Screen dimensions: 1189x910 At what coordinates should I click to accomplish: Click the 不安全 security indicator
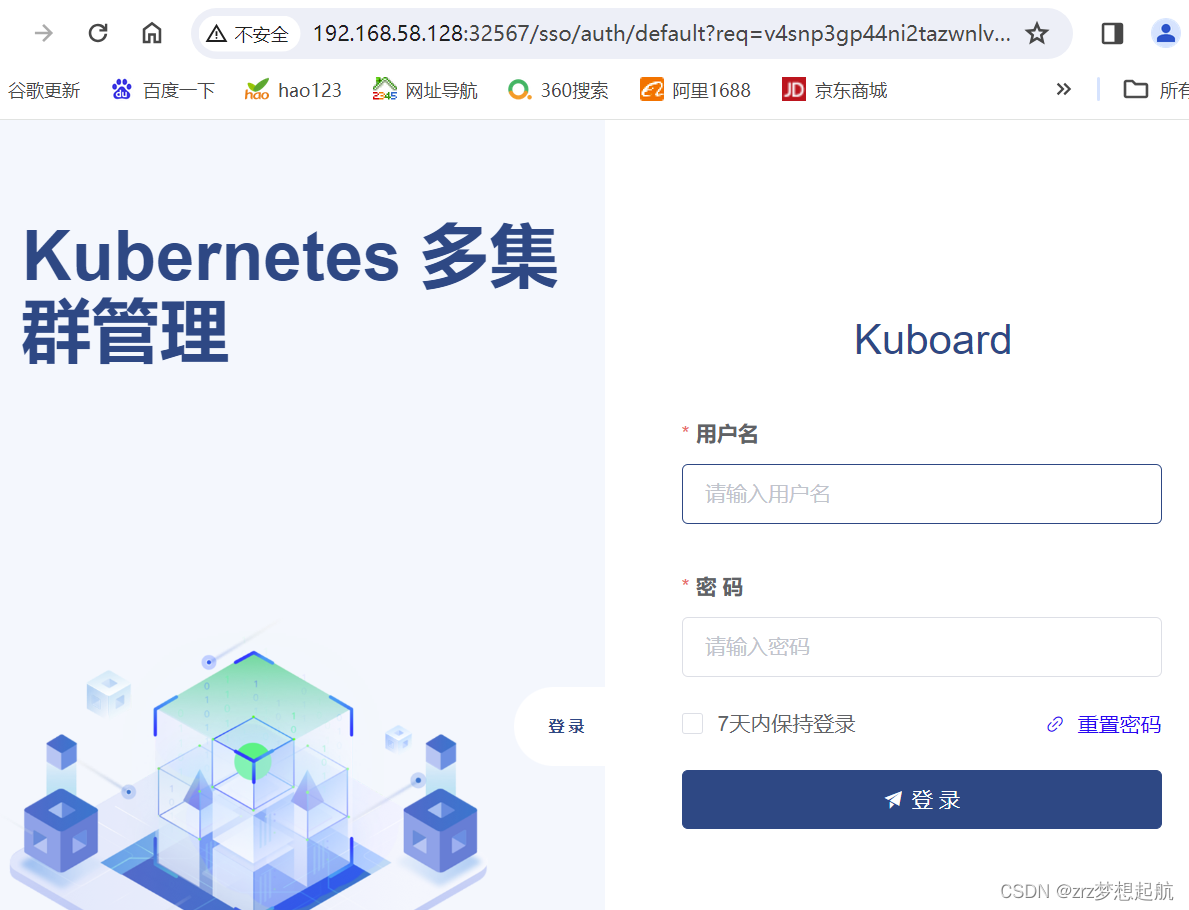pyautogui.click(x=248, y=32)
